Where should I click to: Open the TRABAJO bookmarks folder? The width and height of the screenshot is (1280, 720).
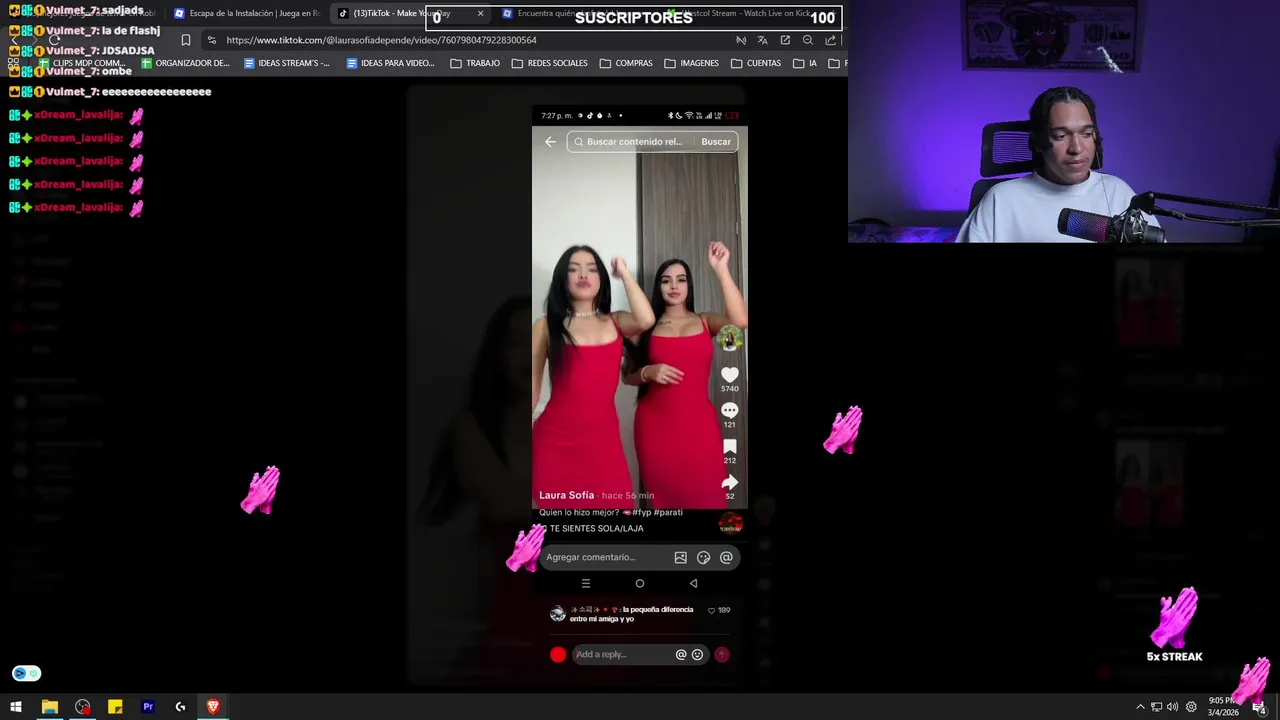pyautogui.click(x=475, y=63)
